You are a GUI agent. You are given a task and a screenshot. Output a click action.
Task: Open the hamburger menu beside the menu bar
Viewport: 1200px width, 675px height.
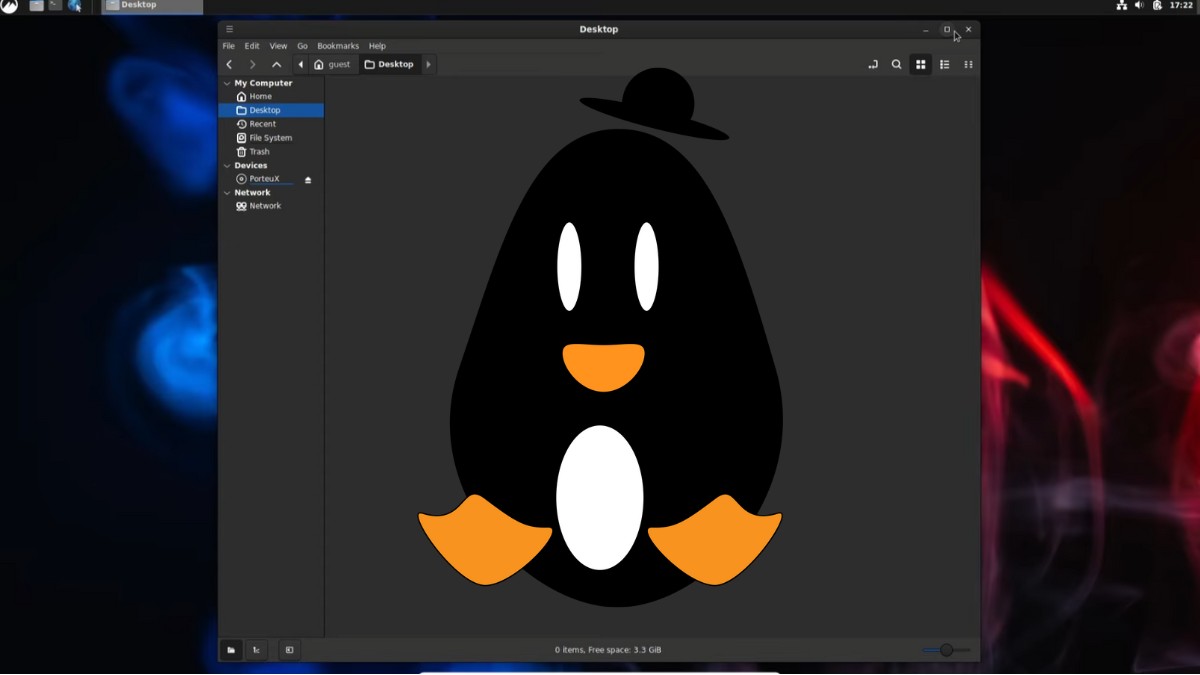point(229,29)
